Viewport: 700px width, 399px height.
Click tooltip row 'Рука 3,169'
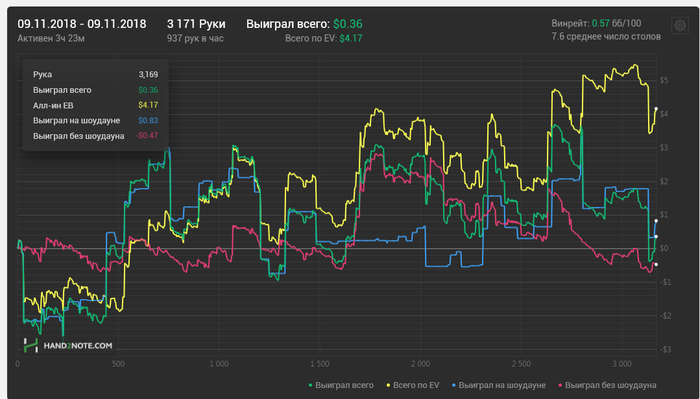[96, 75]
